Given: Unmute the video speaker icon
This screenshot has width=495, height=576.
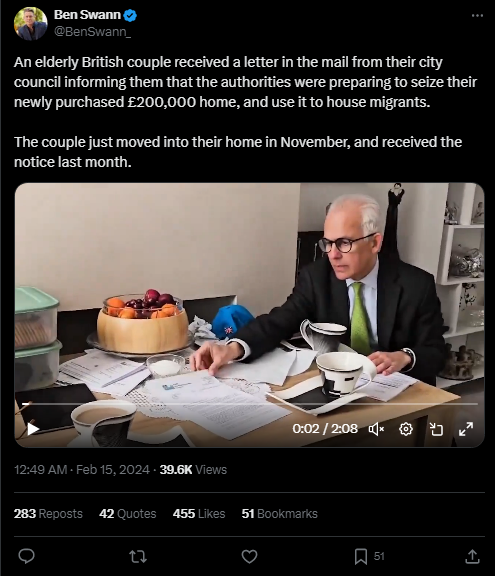Looking at the screenshot, I should click(376, 429).
